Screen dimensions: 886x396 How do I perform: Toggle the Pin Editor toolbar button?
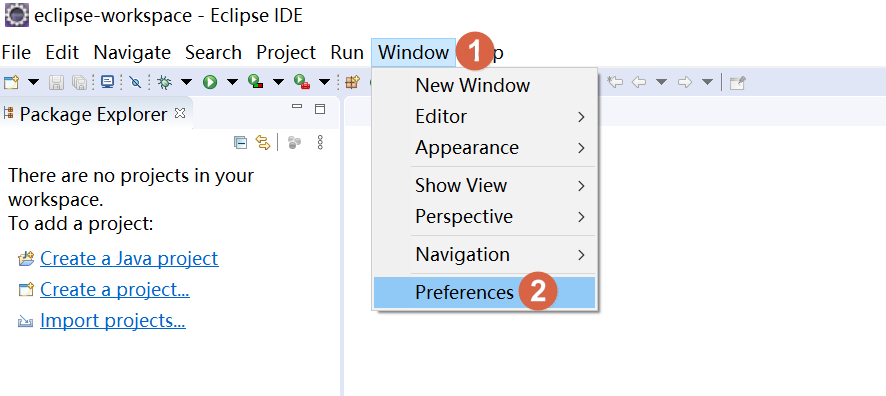737,82
